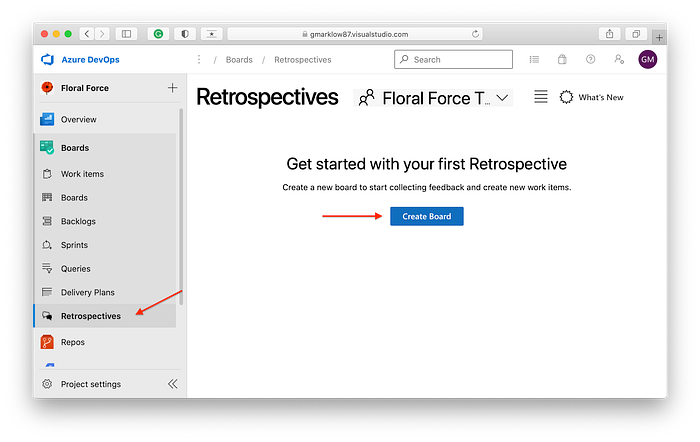Open the Floral Force project name
This screenshot has width=700, height=442.
coord(85,88)
